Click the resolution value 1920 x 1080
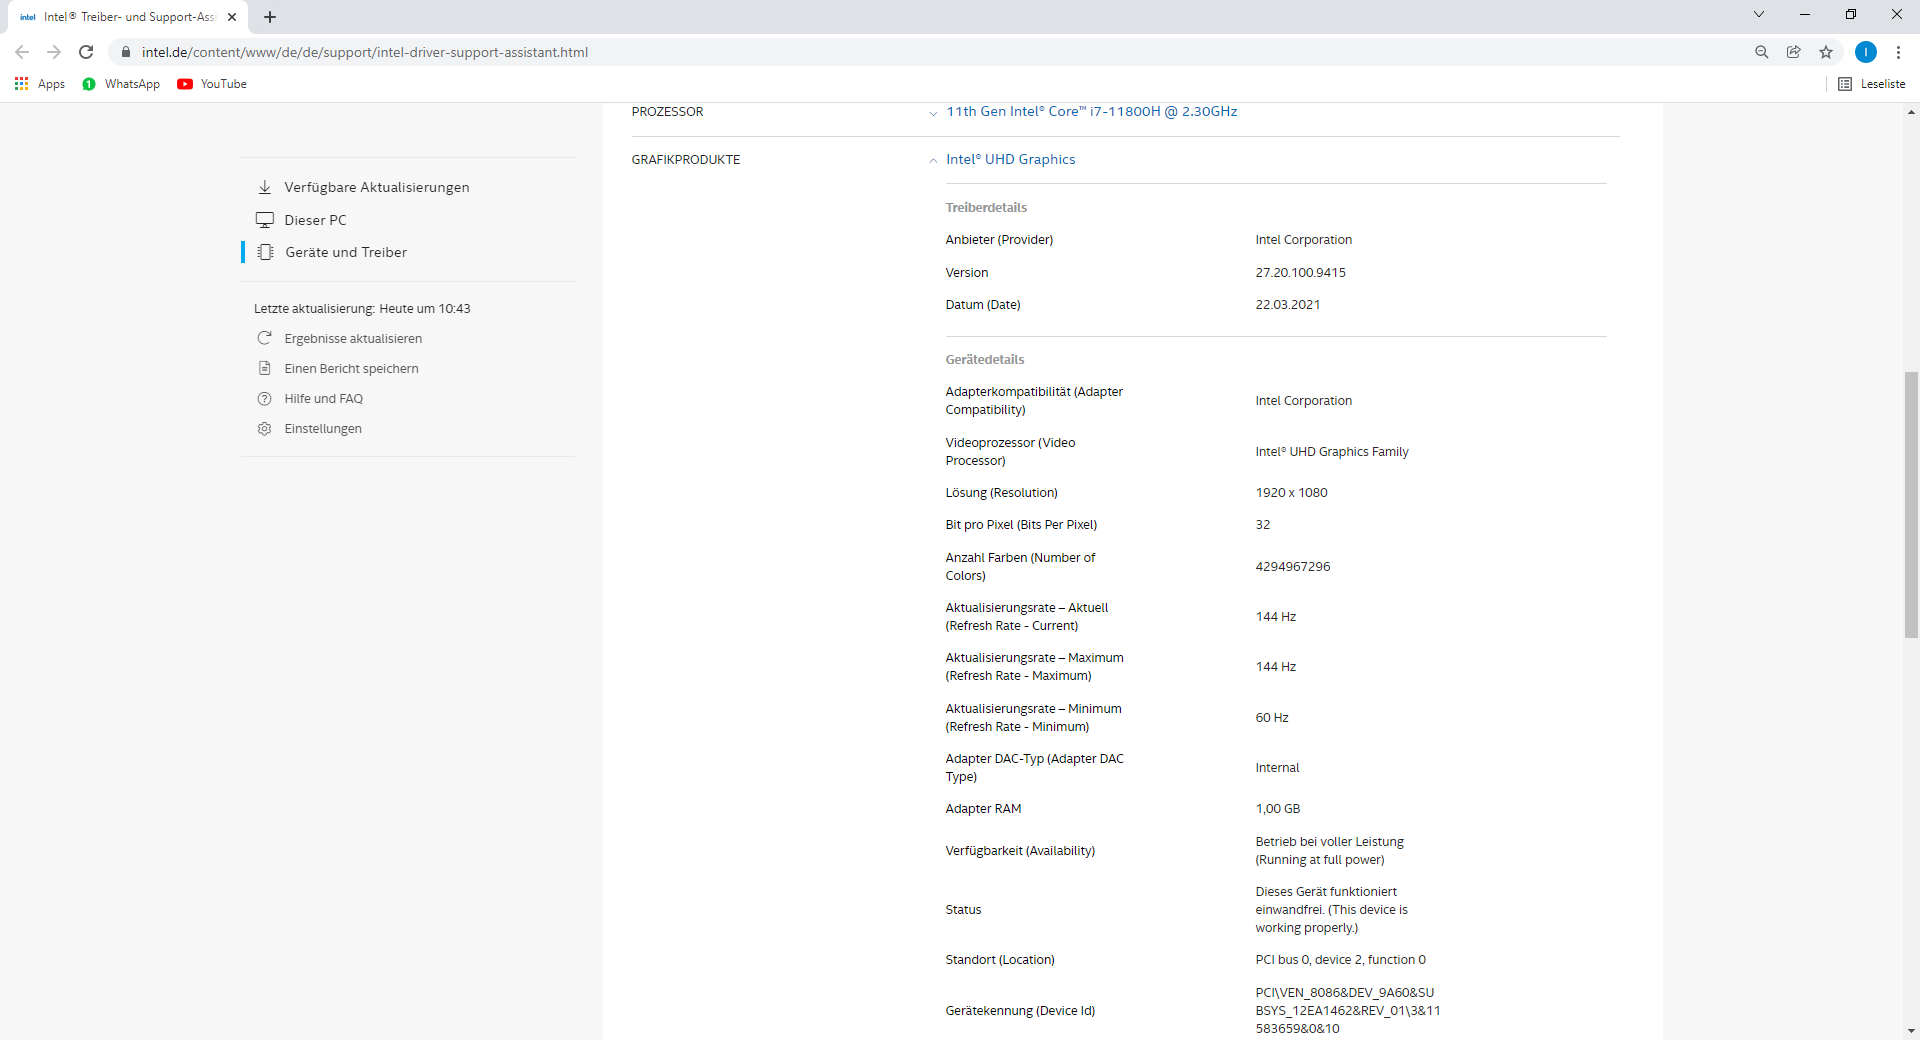 pyautogui.click(x=1291, y=492)
